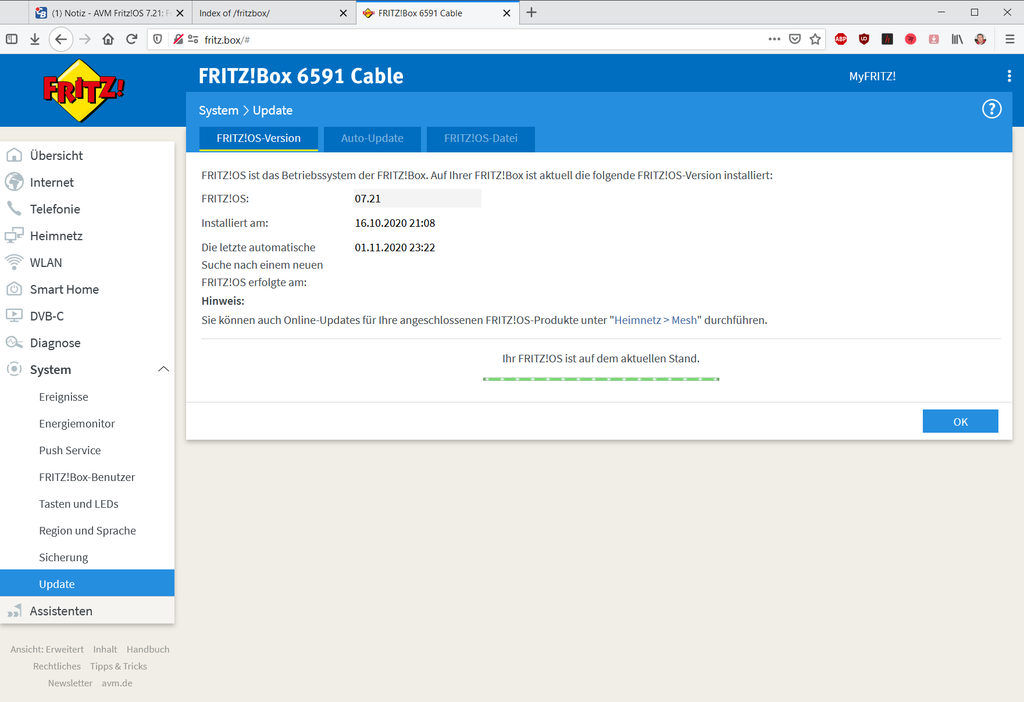Close the FRITZ!Box 6591 Cable browser tab

tap(506, 13)
